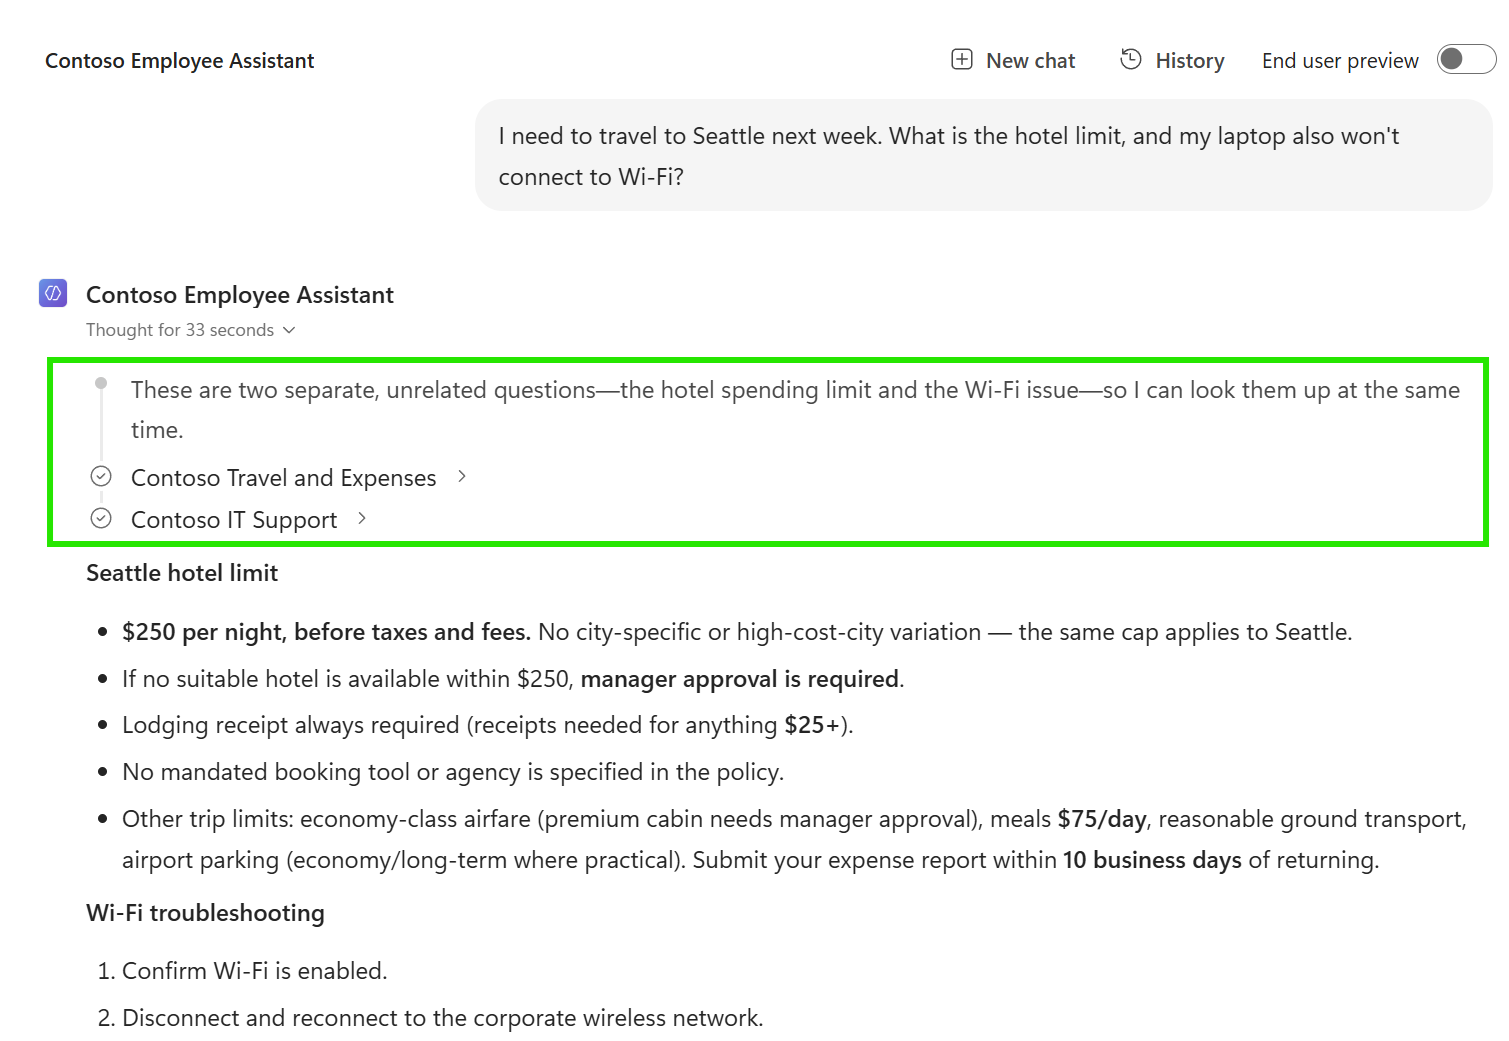This screenshot has height=1041, width=1509.
Task: Open the Contoso IT Support step
Action: click(x=234, y=520)
